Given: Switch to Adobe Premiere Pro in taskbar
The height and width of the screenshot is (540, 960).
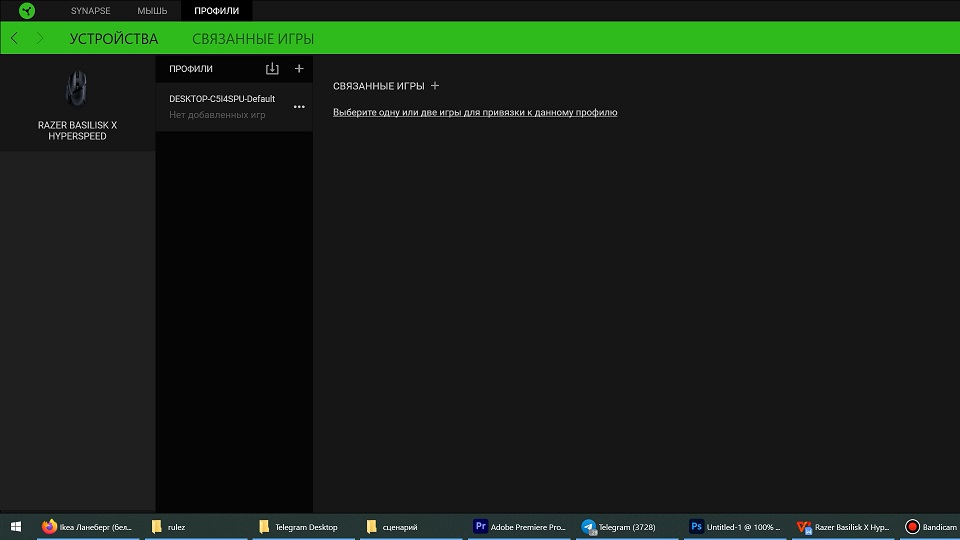Looking at the screenshot, I should [519, 527].
